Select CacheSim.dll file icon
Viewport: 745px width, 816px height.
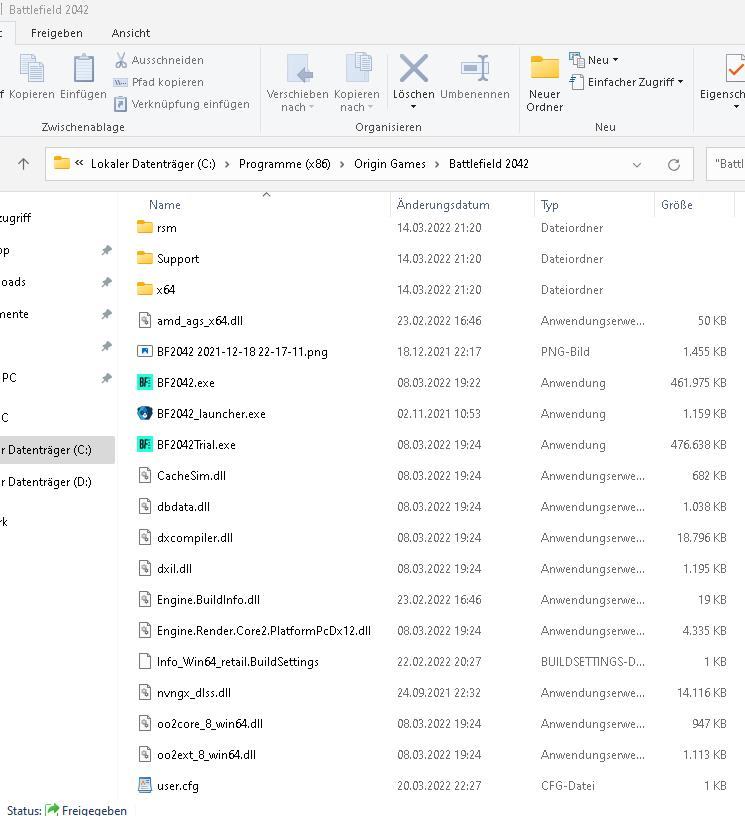coord(145,475)
